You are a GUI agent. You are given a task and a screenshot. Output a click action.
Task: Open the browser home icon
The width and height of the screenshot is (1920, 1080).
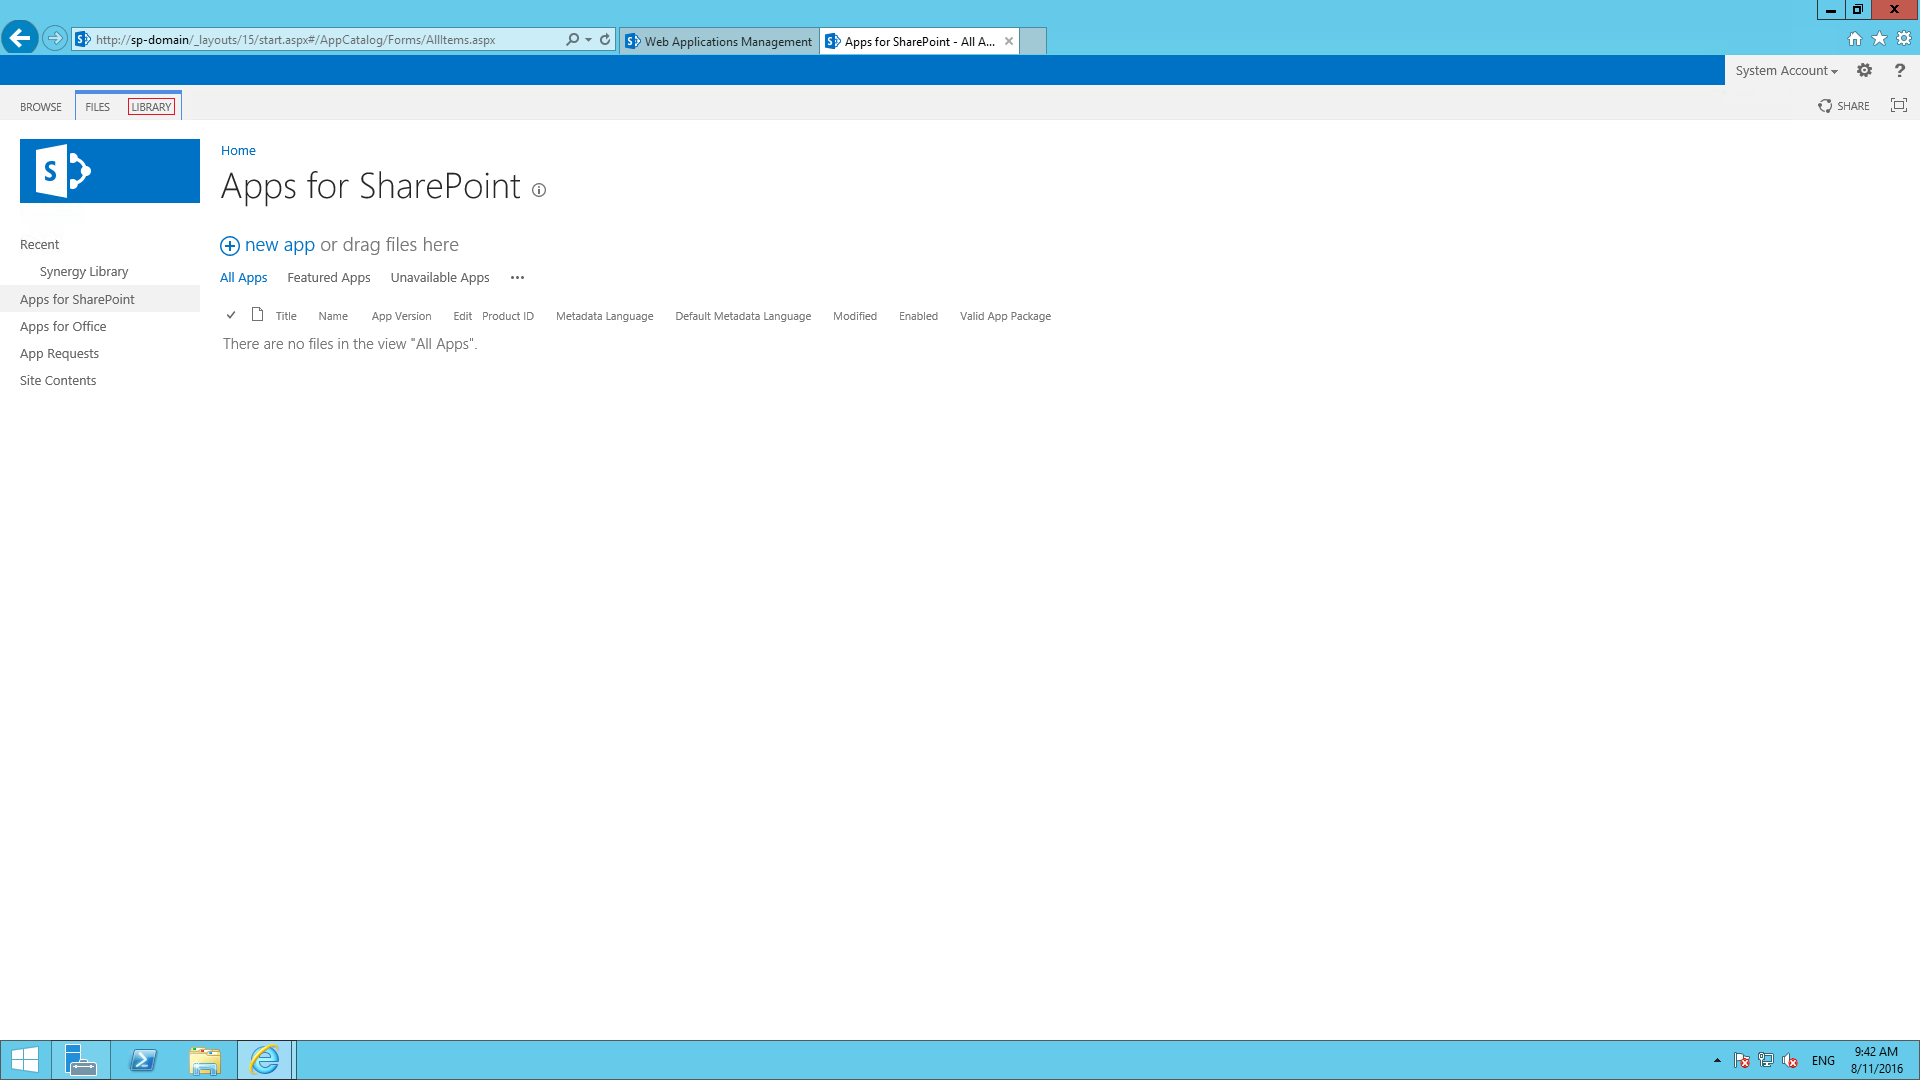pos(1855,39)
